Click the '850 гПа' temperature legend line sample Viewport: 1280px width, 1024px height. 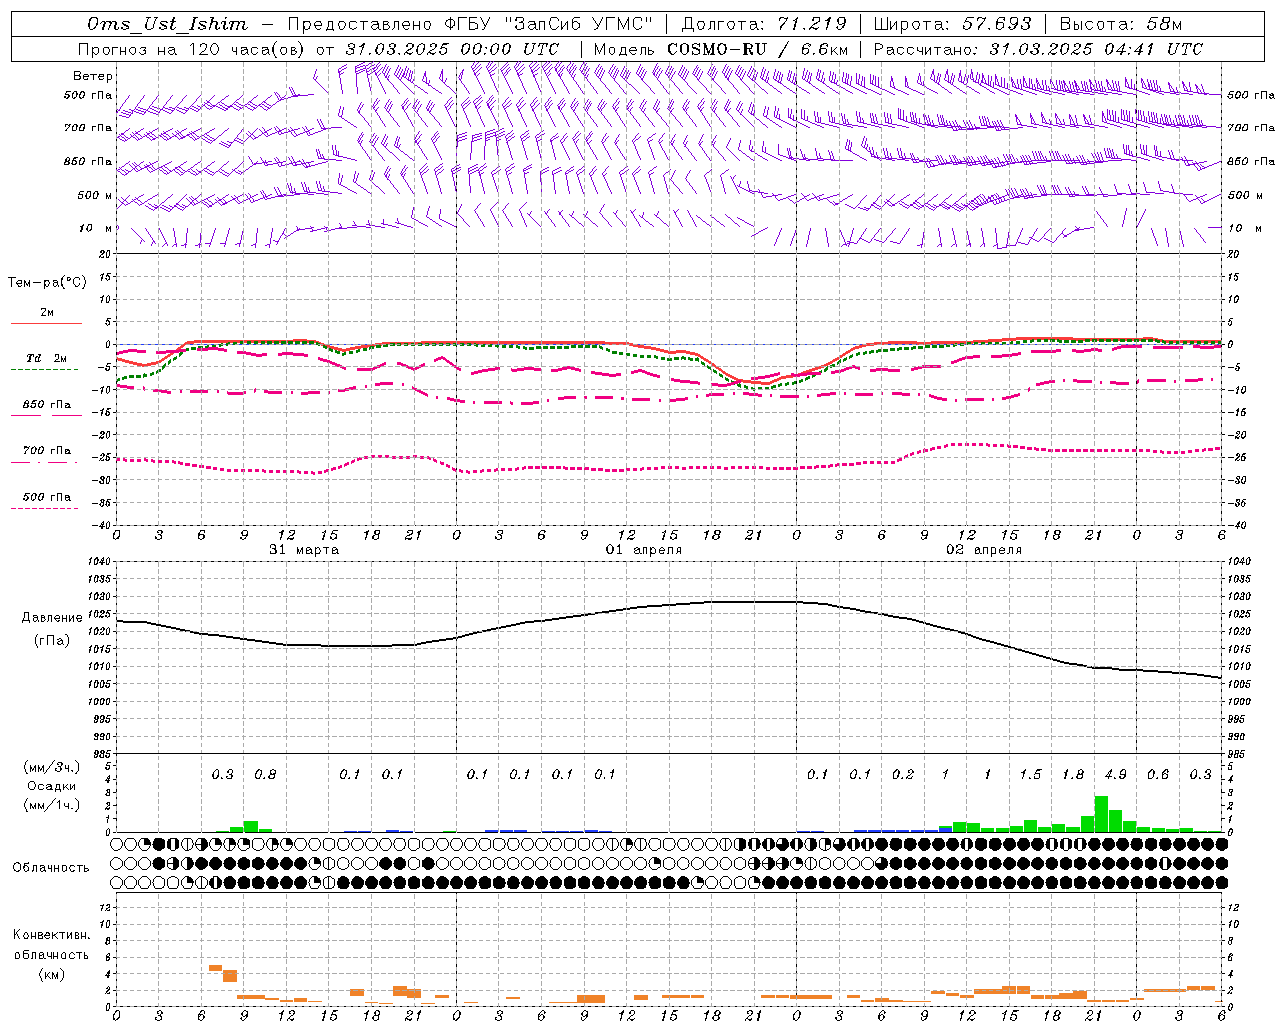(x=46, y=416)
